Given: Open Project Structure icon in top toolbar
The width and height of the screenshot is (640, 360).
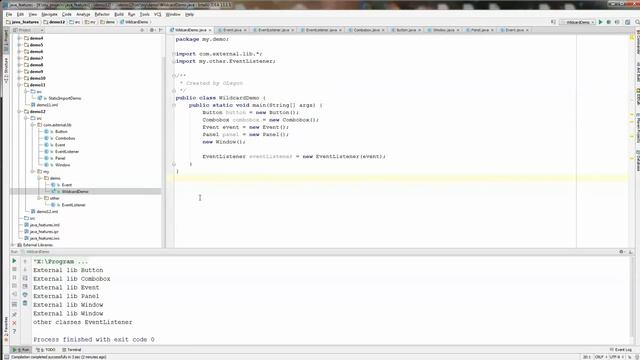Looking at the screenshot, I should tap(628, 22).
